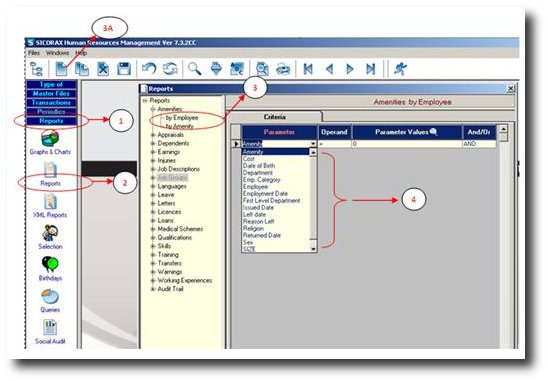Open Social Audit sidebar icon
Image resolution: width=548 pixels, height=382 pixels.
coord(50,332)
